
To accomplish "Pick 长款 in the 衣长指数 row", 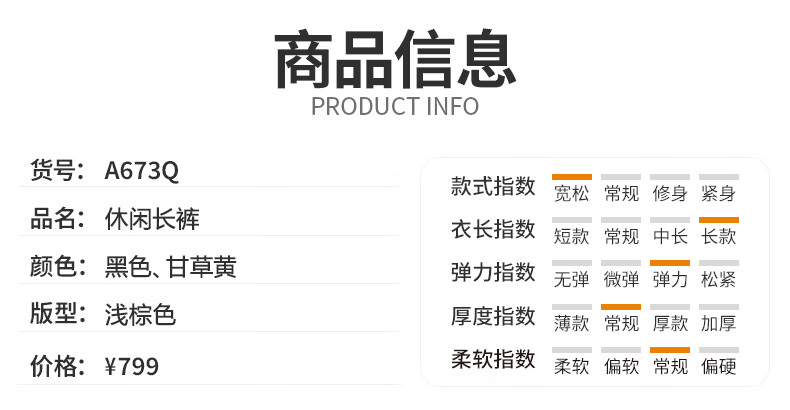I will (718, 236).
